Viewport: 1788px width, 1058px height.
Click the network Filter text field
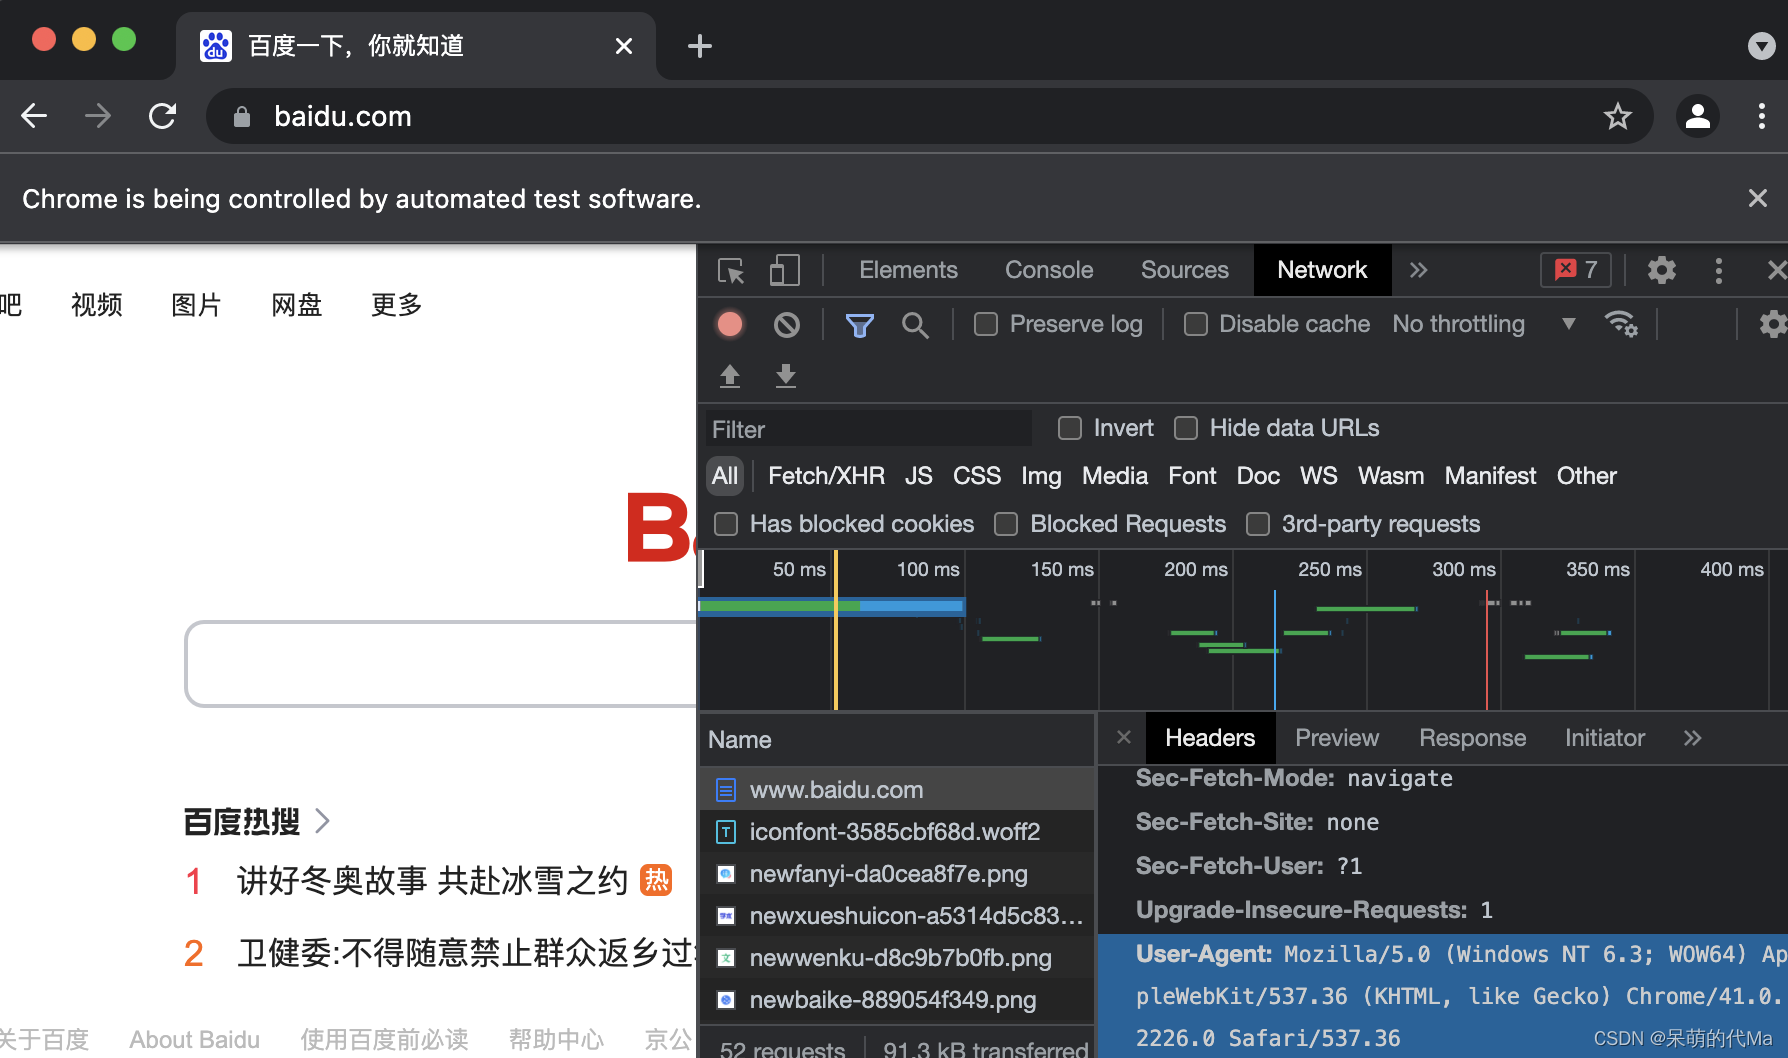868,429
